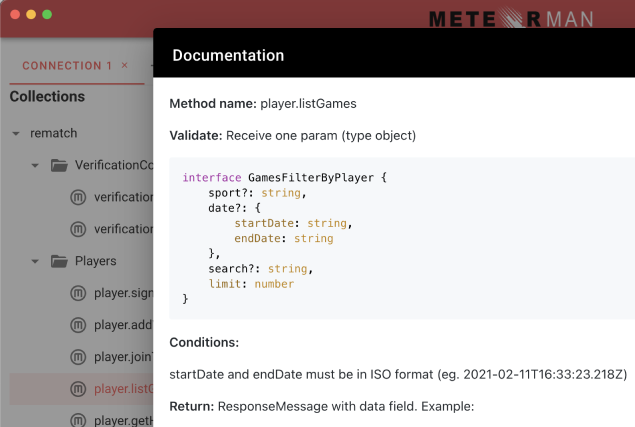Click the first verification method's Meteor icon

pos(78,197)
